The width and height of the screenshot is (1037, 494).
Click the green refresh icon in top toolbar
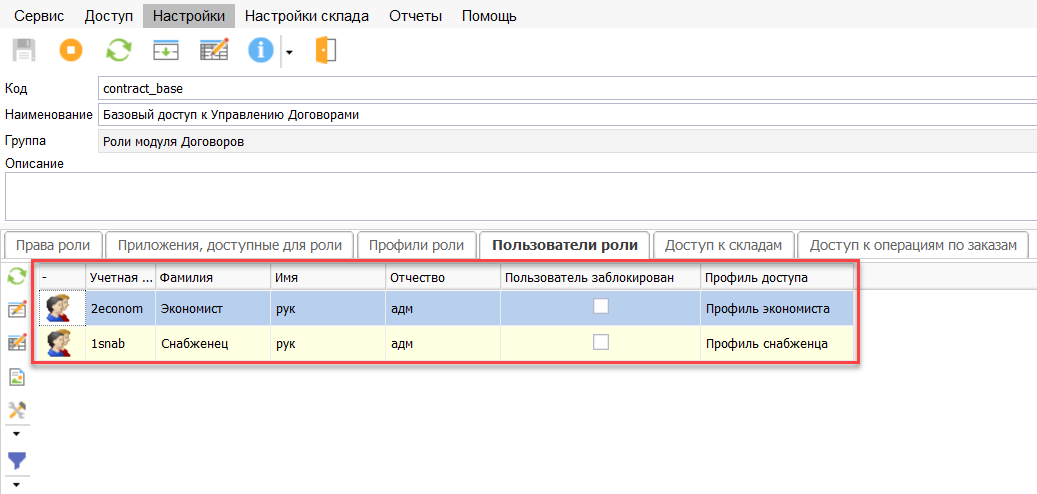click(x=119, y=50)
